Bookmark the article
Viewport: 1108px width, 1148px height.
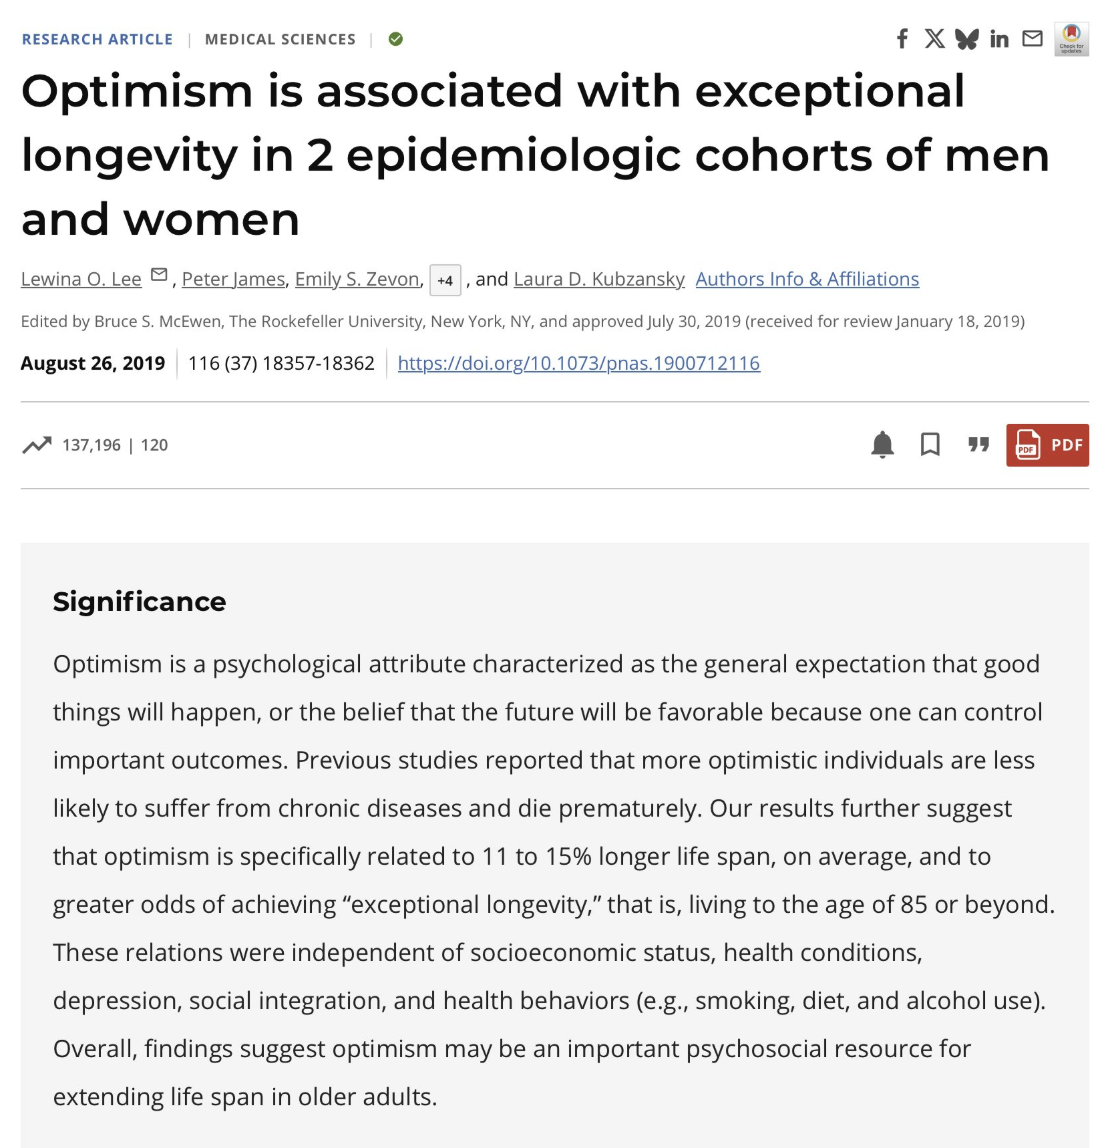[x=930, y=445]
